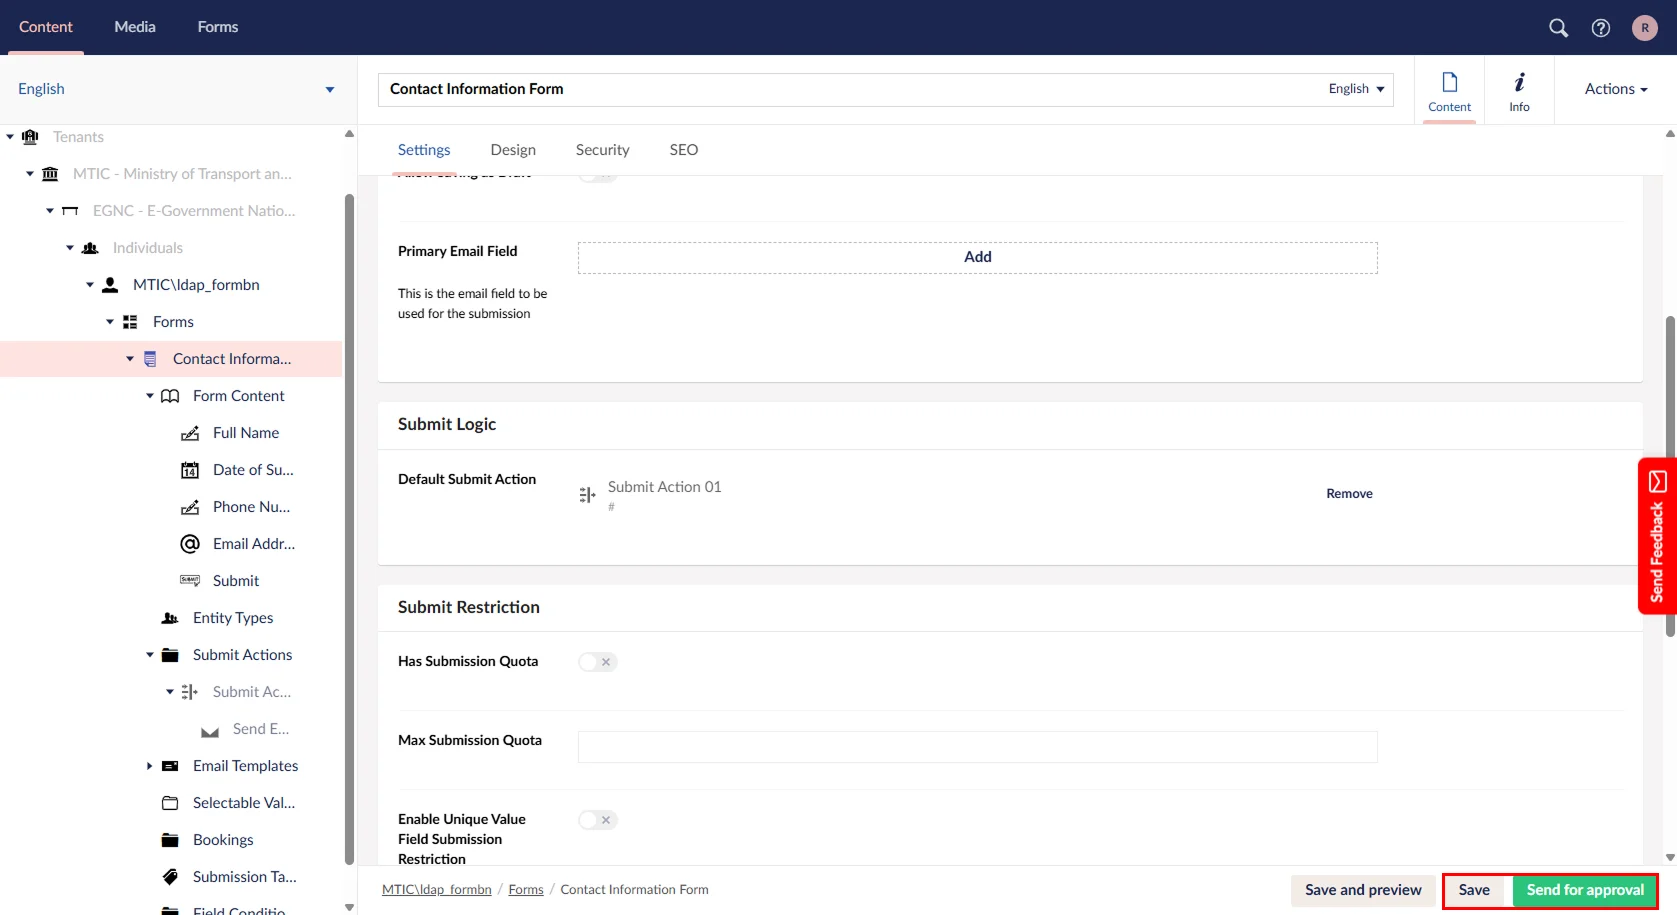
Task: Open the Actions dropdown menu
Action: click(x=1615, y=89)
